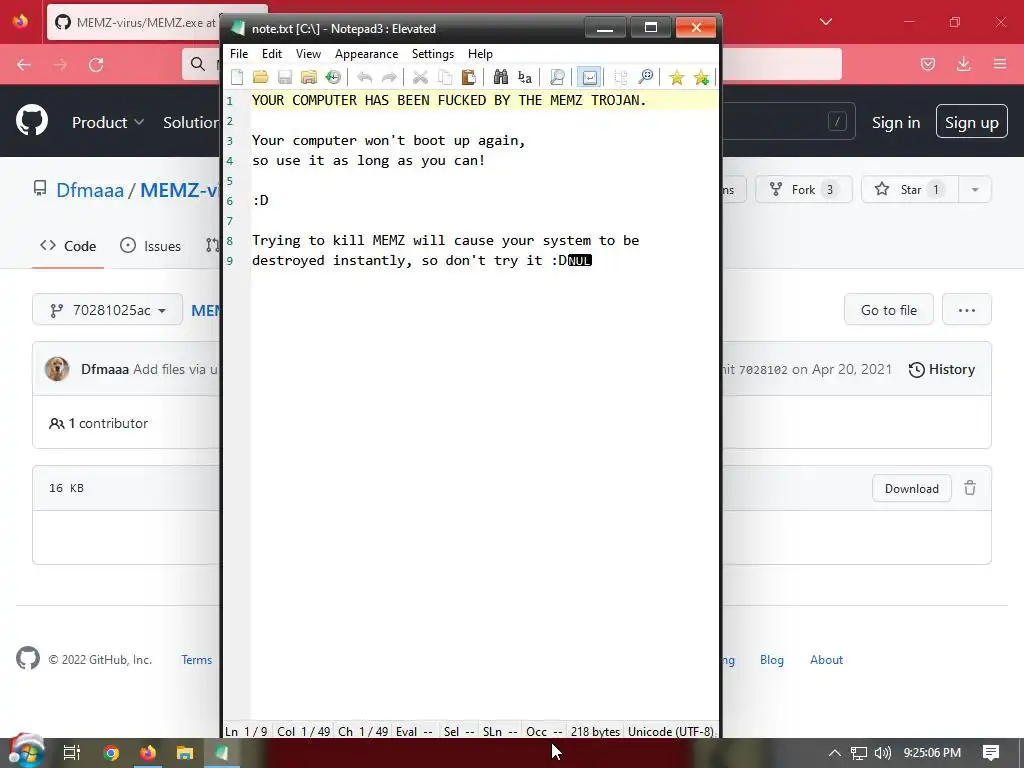Toggle Word Wrap in Notepad3 toolbar
The height and width of the screenshot is (768, 1024).
point(589,77)
